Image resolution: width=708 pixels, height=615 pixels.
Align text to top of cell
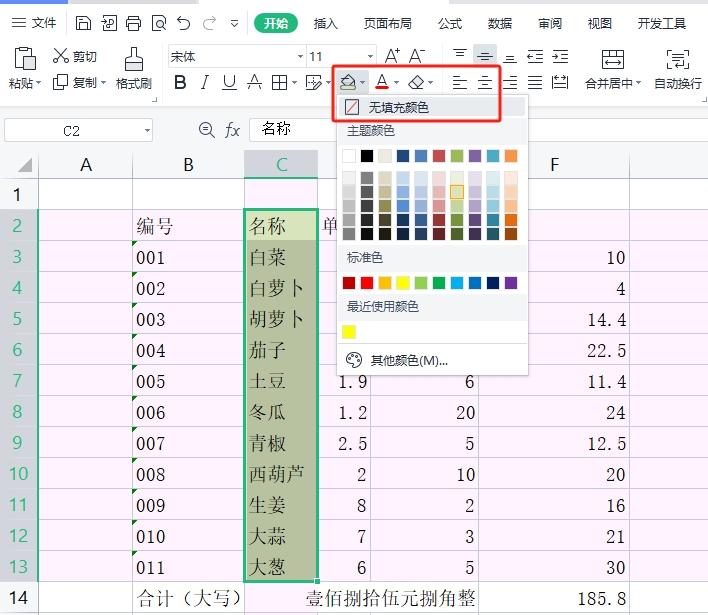(460, 56)
